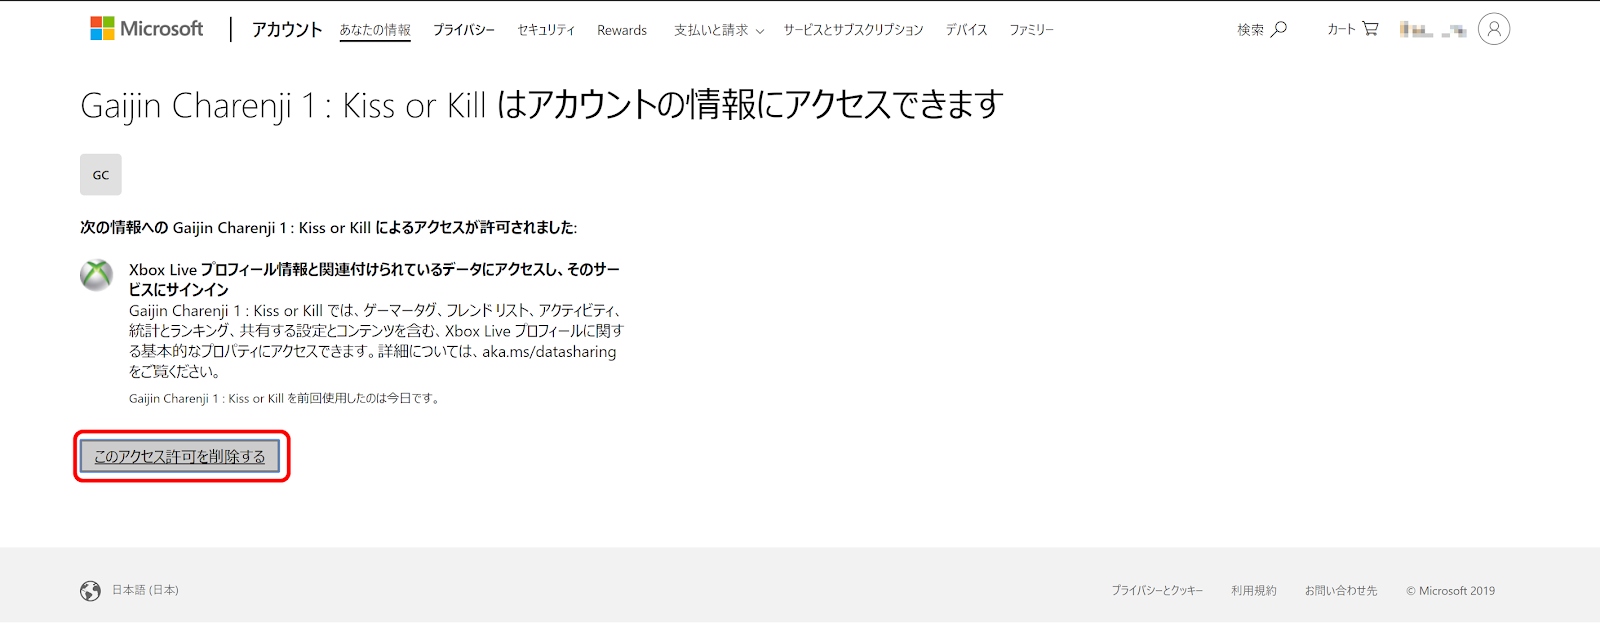Click the globe language icon
The image size is (1600, 624).
tap(91, 591)
